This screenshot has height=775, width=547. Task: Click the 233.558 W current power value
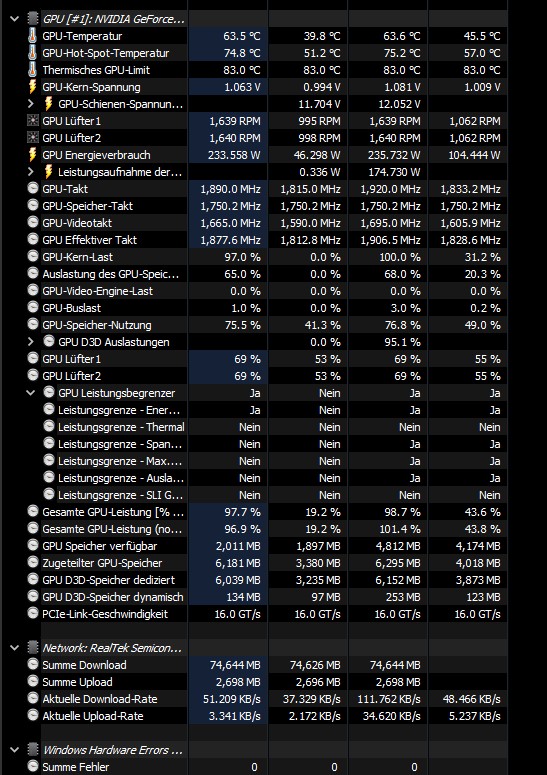(234, 155)
